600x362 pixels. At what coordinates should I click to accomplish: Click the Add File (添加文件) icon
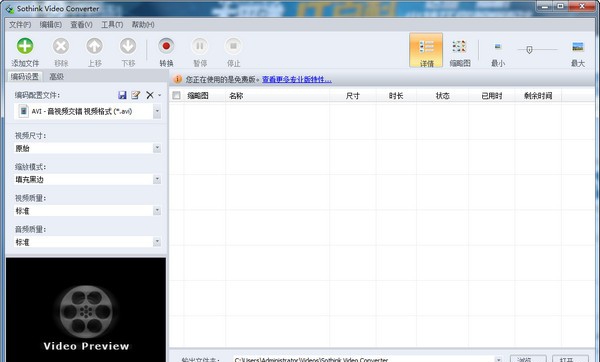(x=25, y=46)
